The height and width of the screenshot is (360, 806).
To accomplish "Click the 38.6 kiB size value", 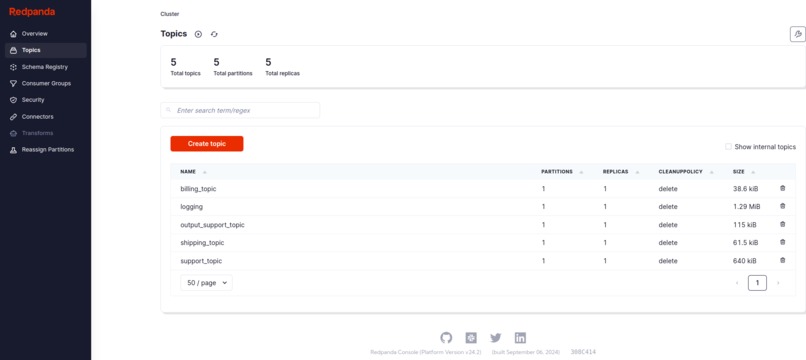I will click(745, 189).
